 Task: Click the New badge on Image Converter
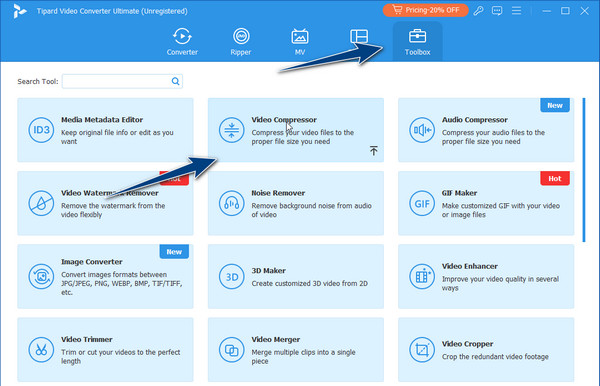pyautogui.click(x=174, y=252)
